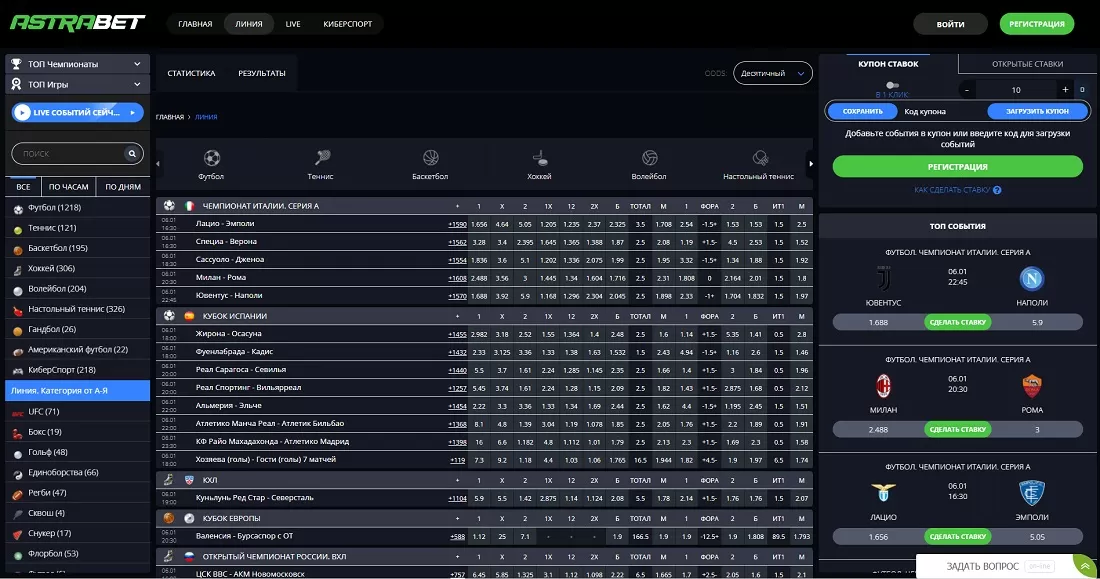Image resolution: width=1100 pixels, height=579 pixels.
Task: Toggle the 'В 1 клик' switch
Action: click(x=892, y=86)
